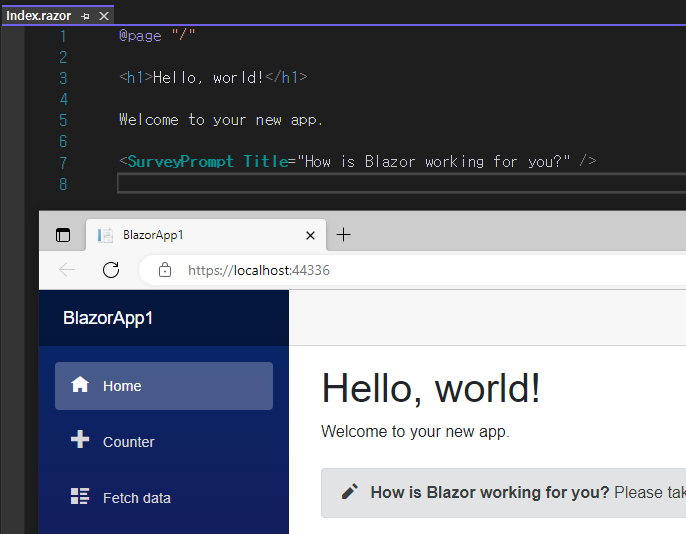Refresh the browser page
Viewport: 686px width, 534px height.
[111, 270]
